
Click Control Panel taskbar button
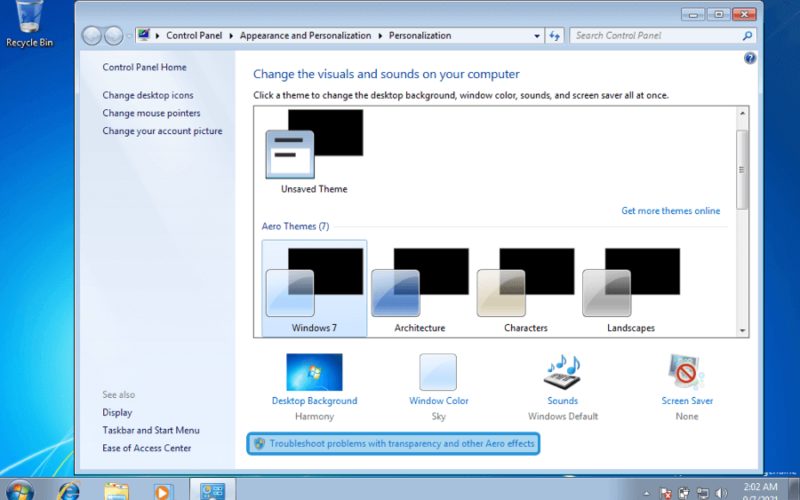212,490
